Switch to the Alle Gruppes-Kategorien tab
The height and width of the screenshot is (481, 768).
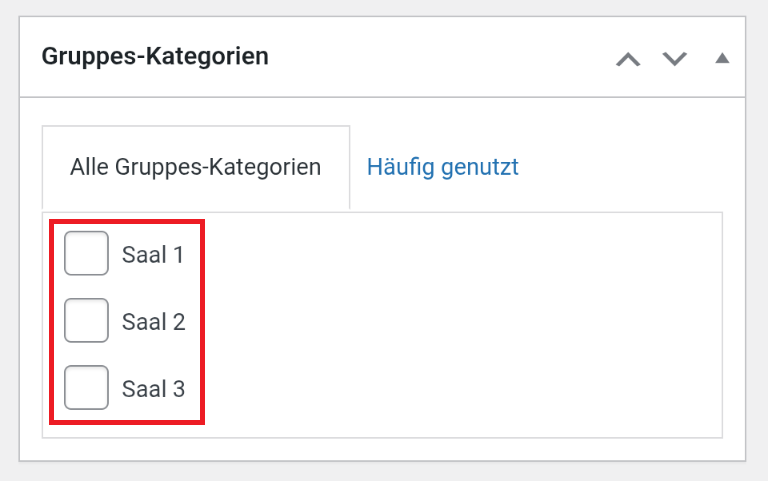195,167
